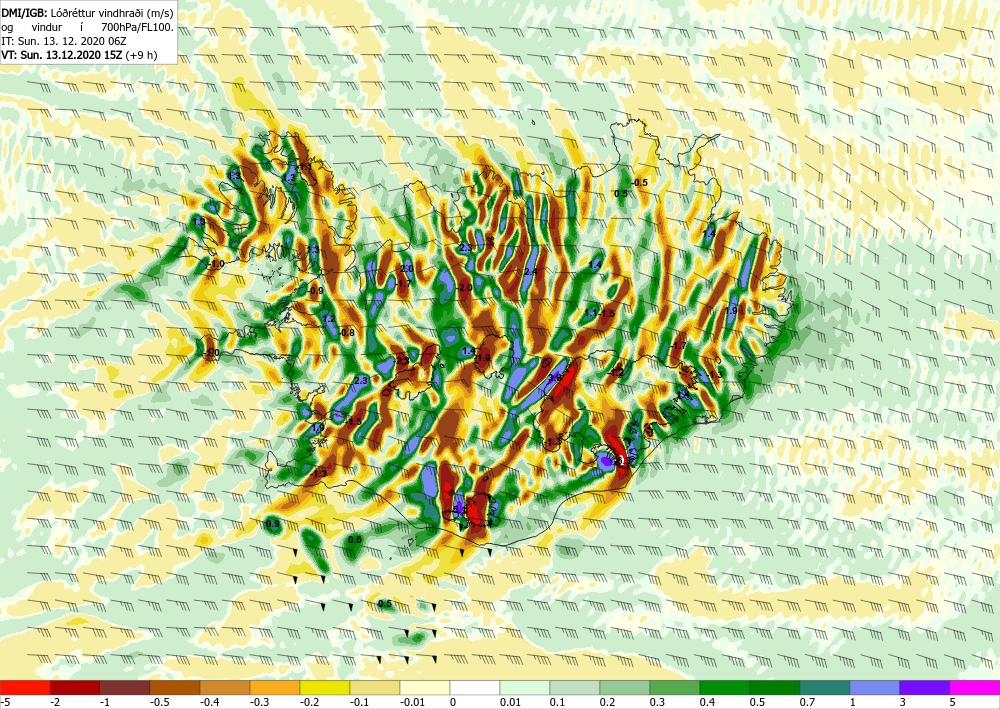This screenshot has height=709, width=1000.
Task: Click the '2.4' updraft value on the map
Action: pyautogui.click(x=531, y=272)
